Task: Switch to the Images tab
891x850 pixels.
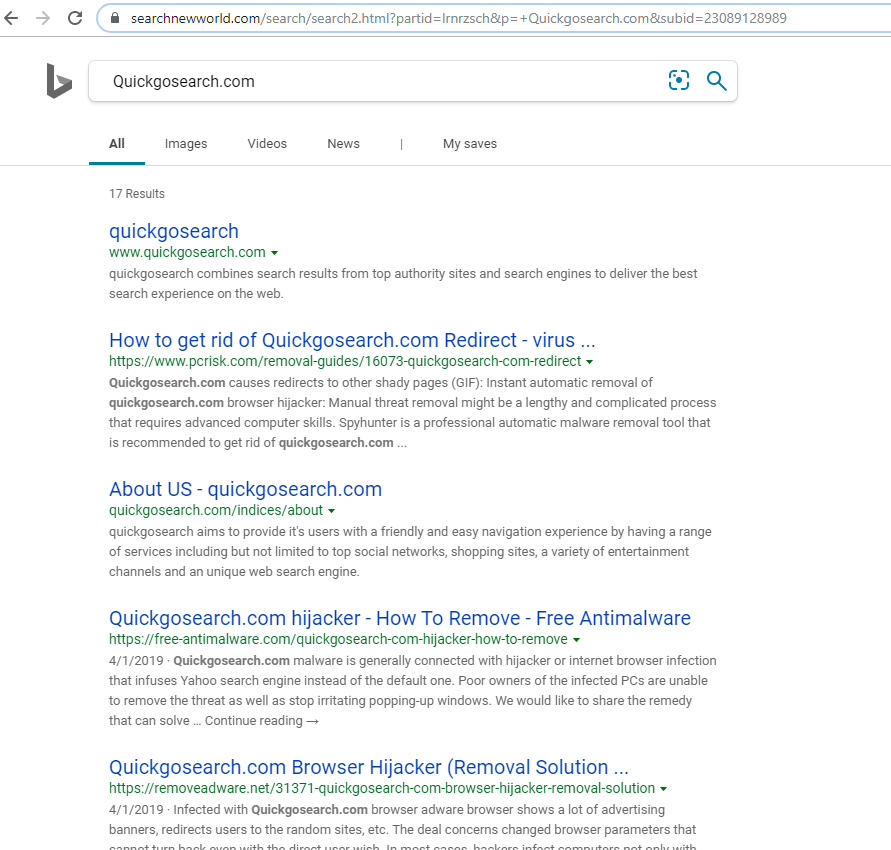Action: [x=186, y=144]
